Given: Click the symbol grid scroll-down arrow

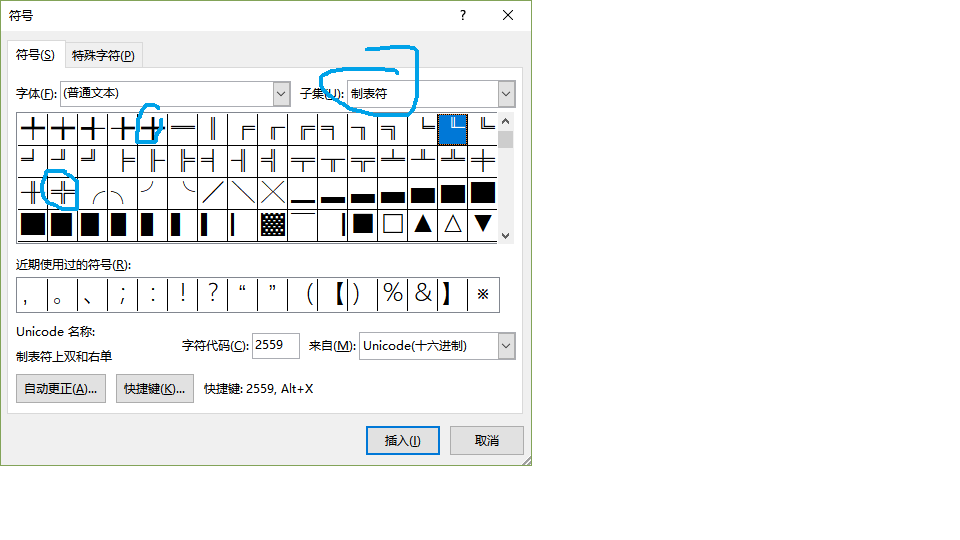Looking at the screenshot, I should click(505, 235).
